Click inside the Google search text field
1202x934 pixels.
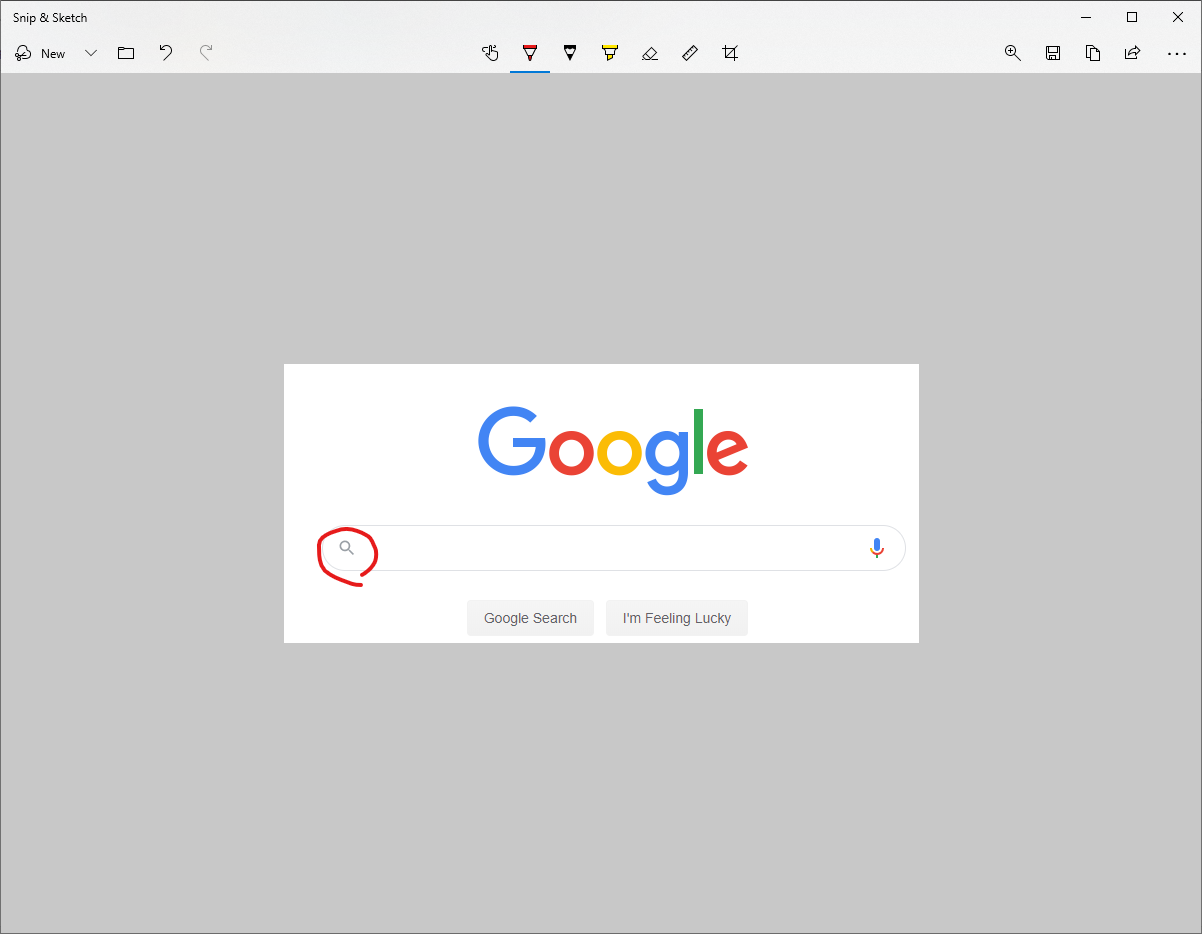pos(610,548)
